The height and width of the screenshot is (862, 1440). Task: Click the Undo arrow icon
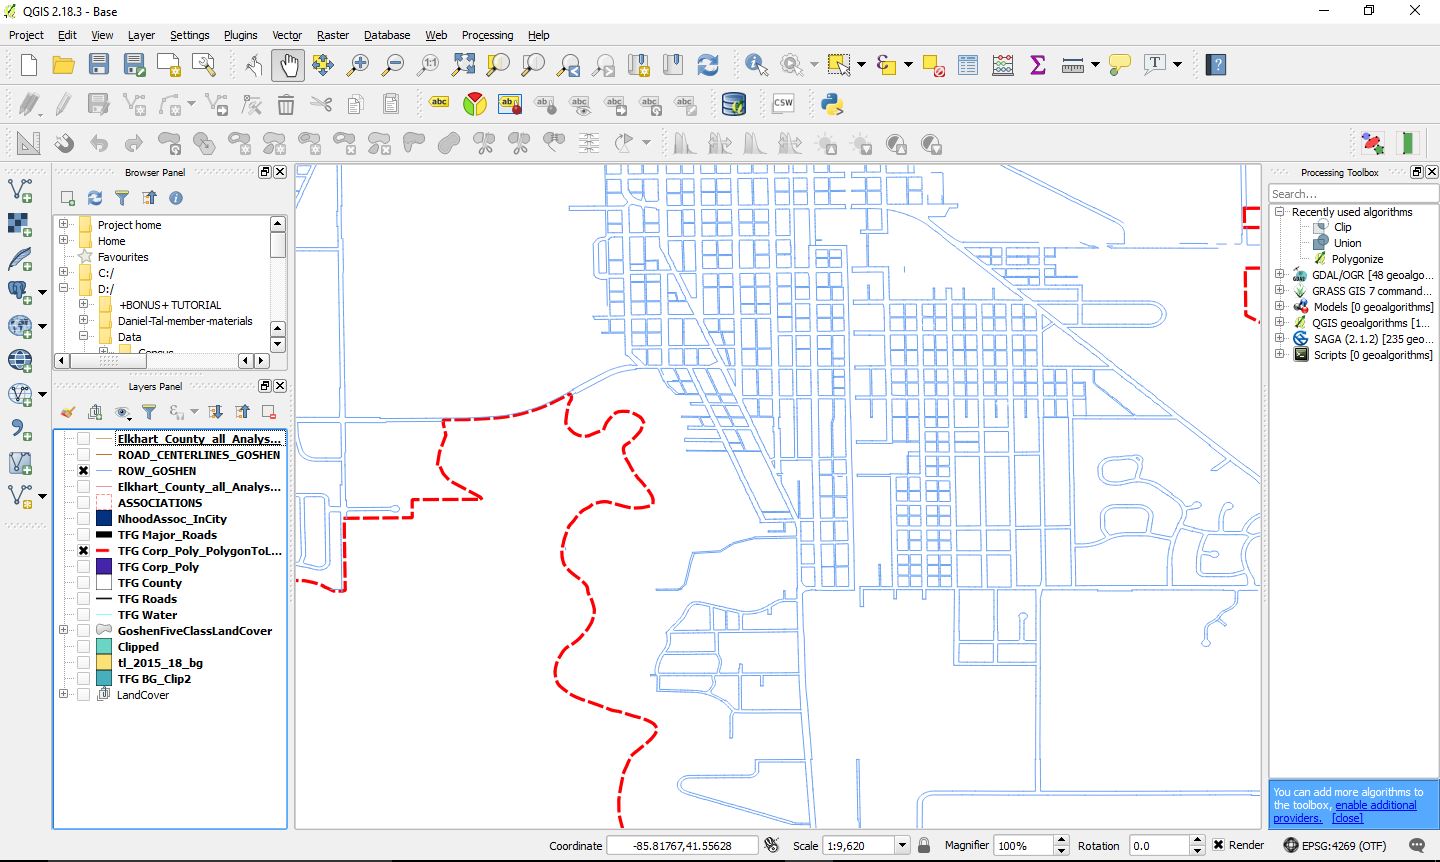tap(99, 143)
